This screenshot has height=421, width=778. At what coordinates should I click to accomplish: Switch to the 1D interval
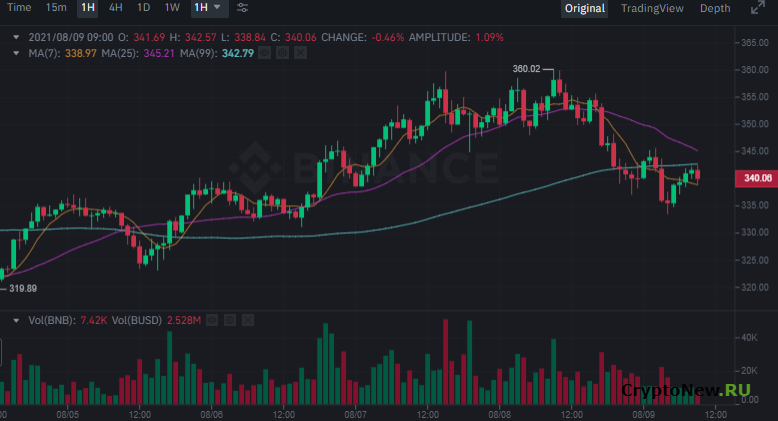(x=143, y=8)
